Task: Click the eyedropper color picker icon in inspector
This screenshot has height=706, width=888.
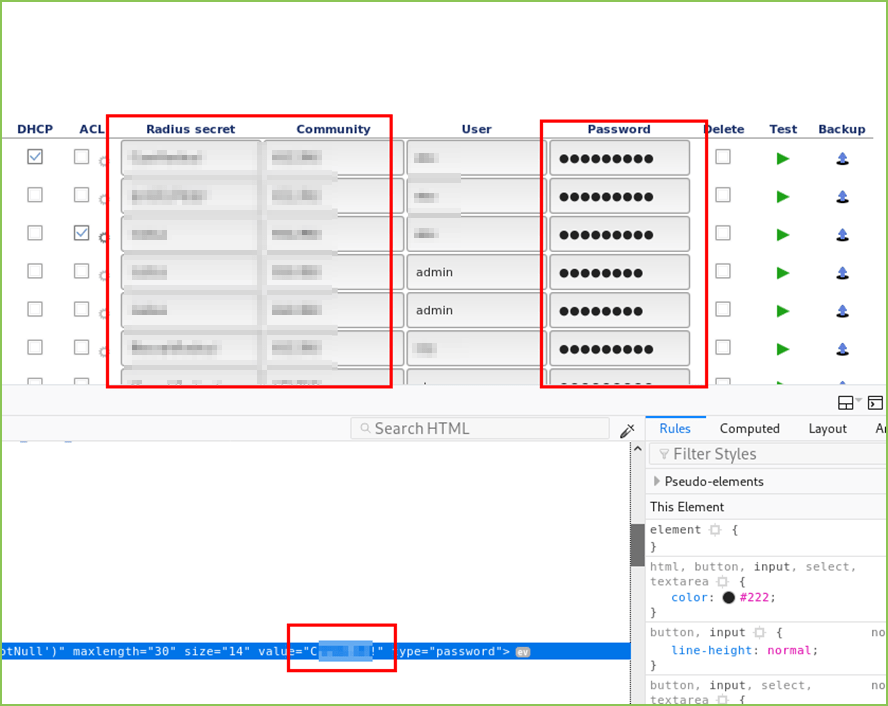Action: (x=627, y=430)
